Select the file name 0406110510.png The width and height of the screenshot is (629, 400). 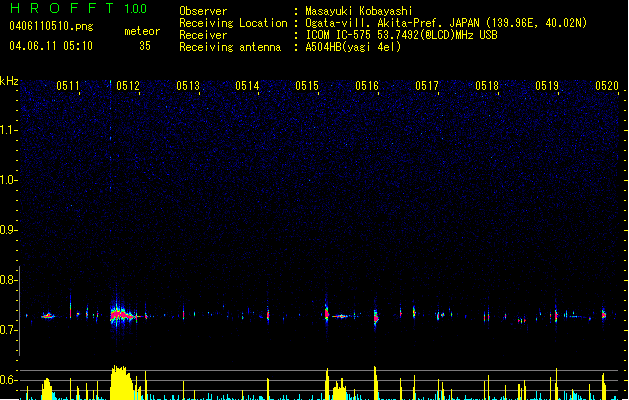pos(51,26)
